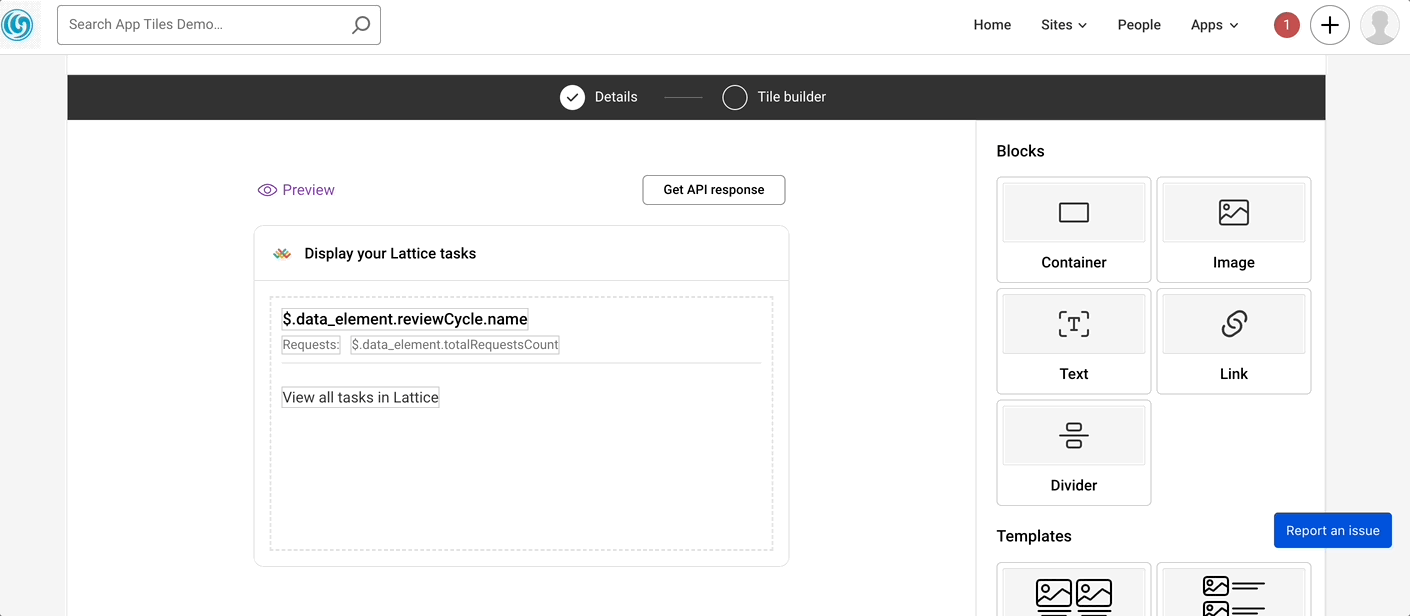
Task: Click Get API response button
Action: [714, 190]
